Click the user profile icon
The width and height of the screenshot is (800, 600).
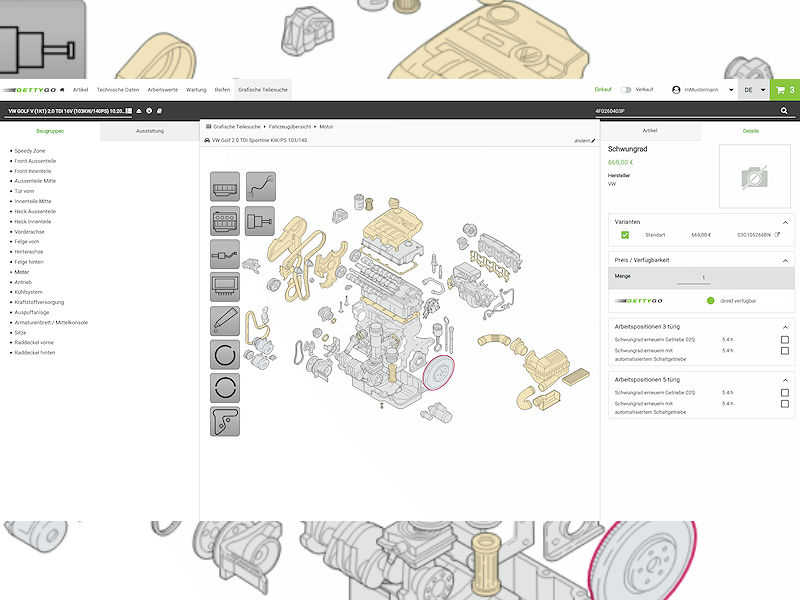tap(676, 90)
